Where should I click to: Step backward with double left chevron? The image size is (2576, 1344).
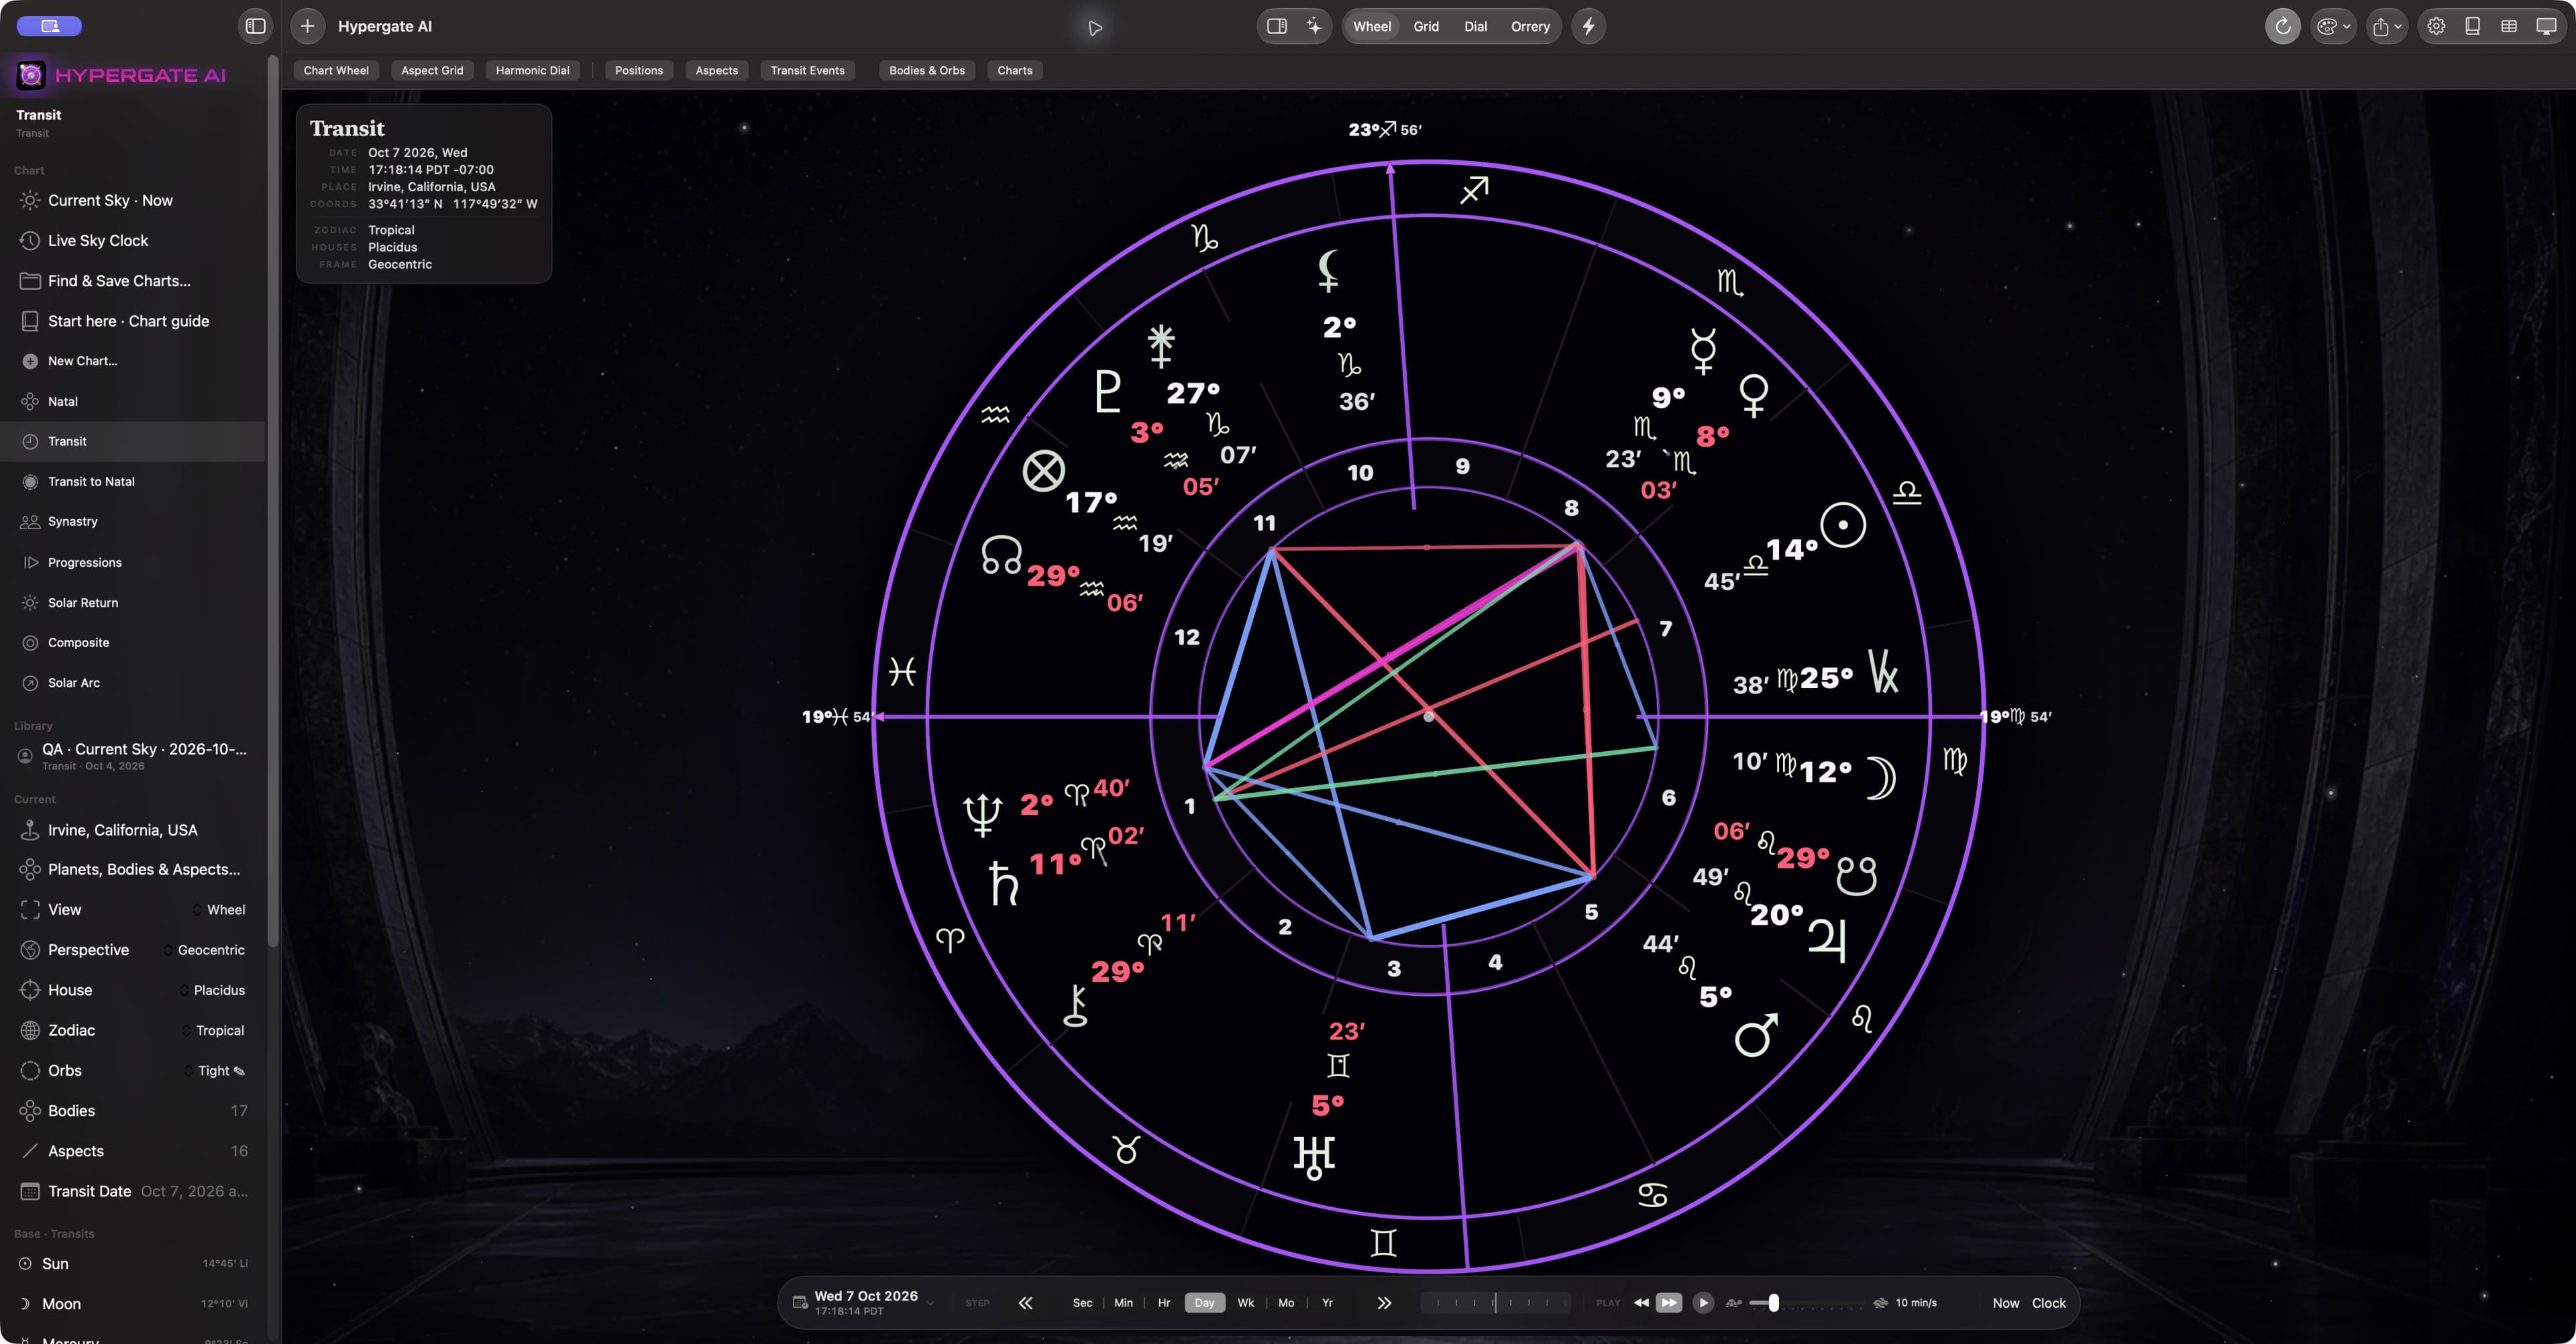coord(1025,1302)
